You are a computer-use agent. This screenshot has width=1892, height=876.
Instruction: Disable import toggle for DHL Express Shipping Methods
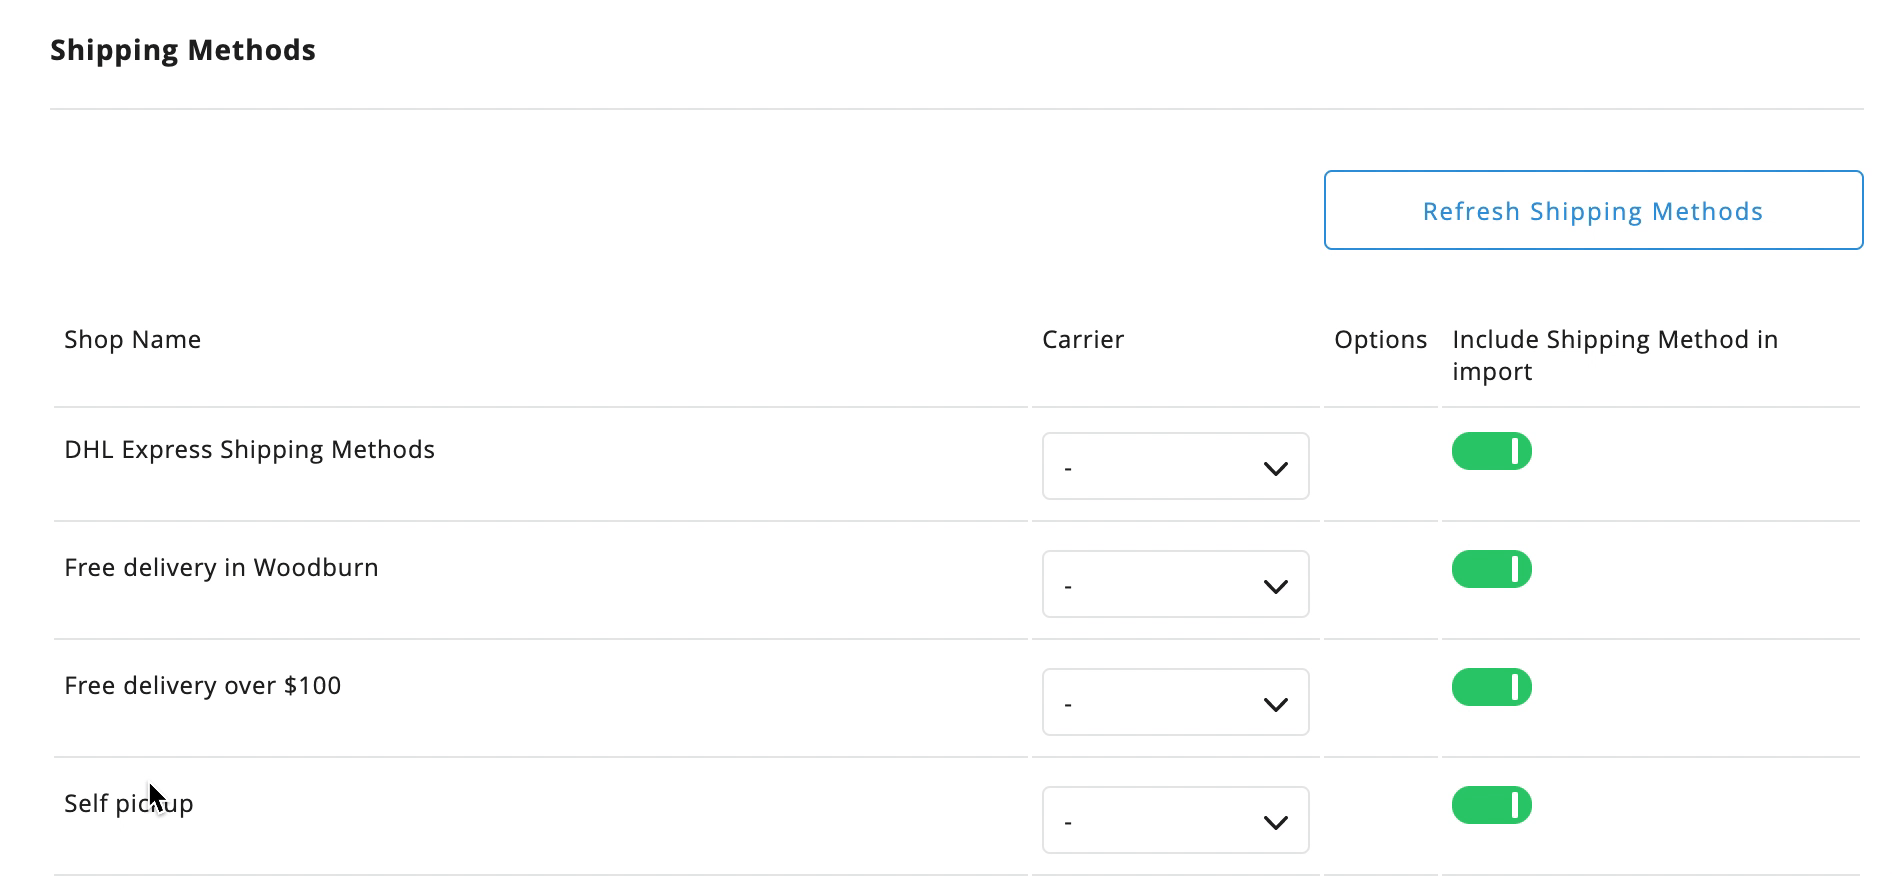(1491, 451)
